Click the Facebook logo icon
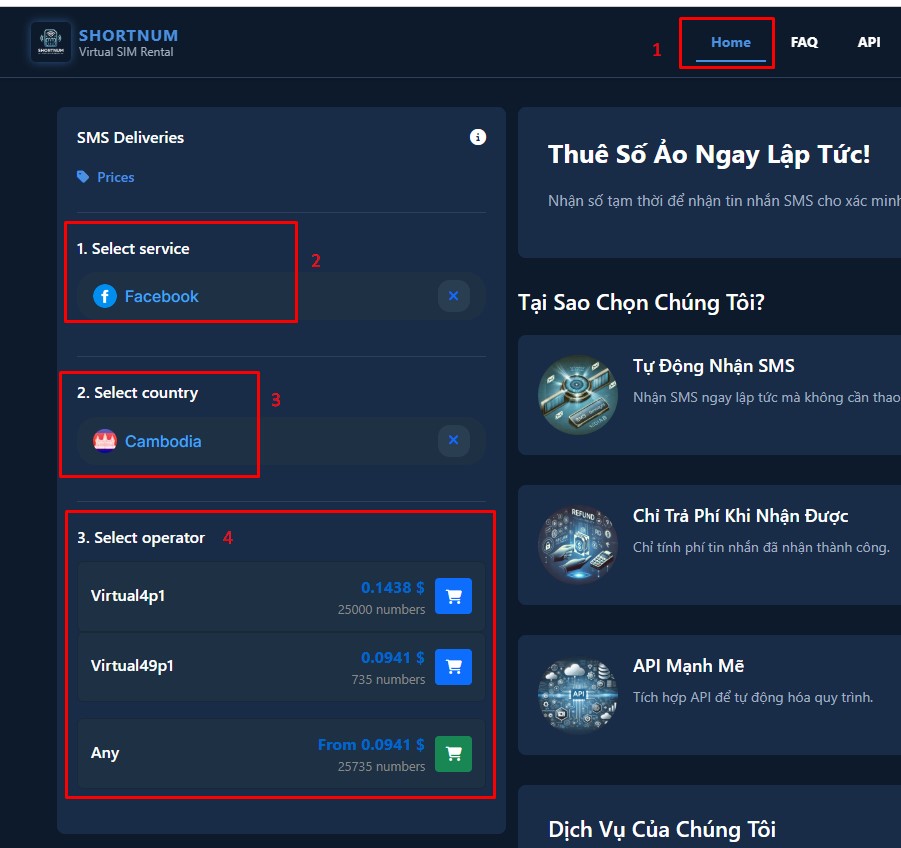This screenshot has height=848, width=901. (x=105, y=296)
